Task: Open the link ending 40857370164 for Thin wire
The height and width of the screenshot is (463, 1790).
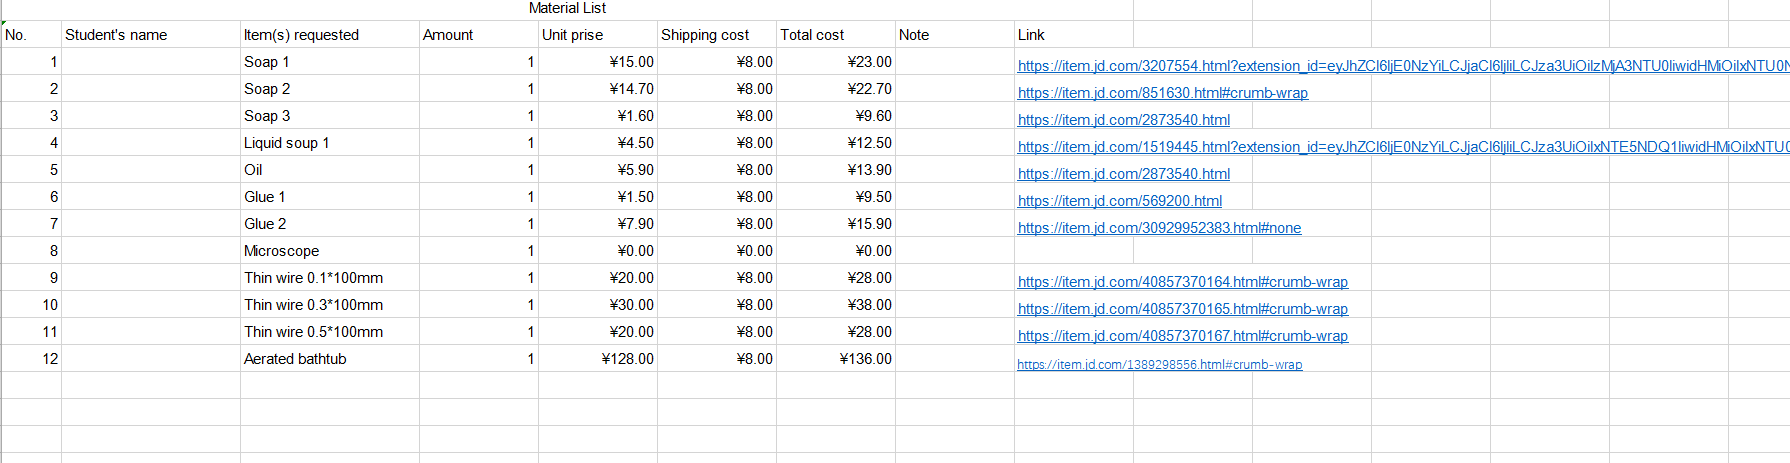Action: (x=1182, y=282)
